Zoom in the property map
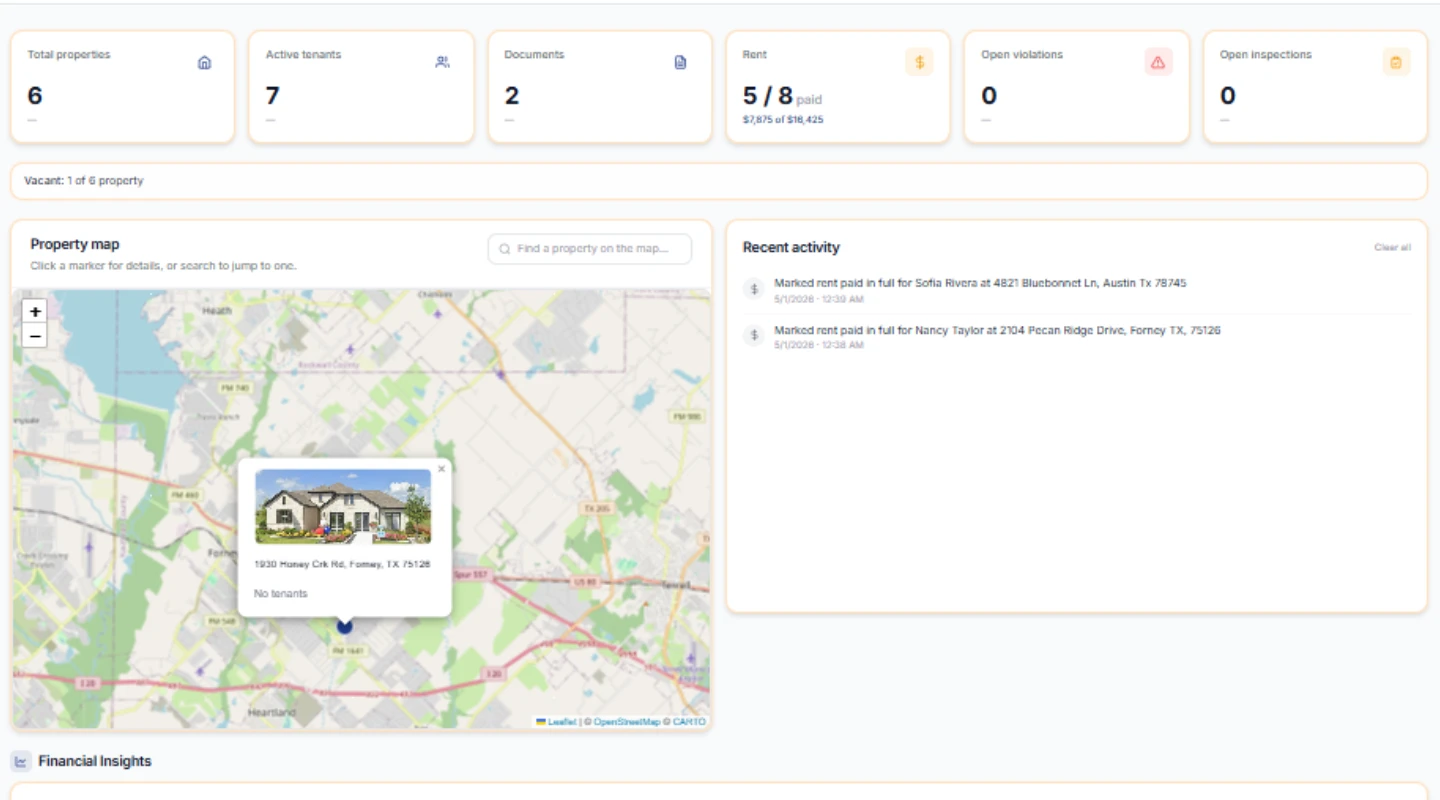Viewport: 1440px width, 800px height. [35, 311]
